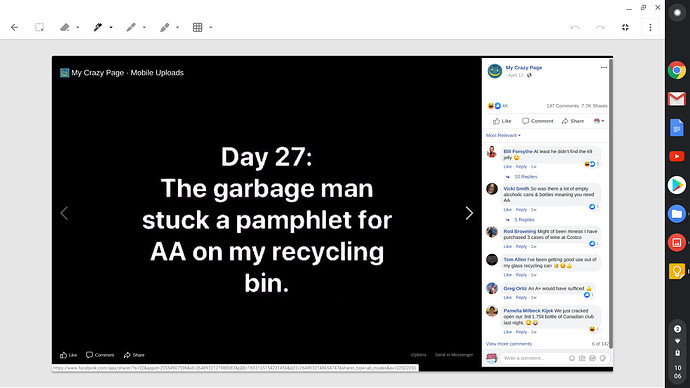Exit fullscreen drawing view
690x388 pixels.
point(625,27)
